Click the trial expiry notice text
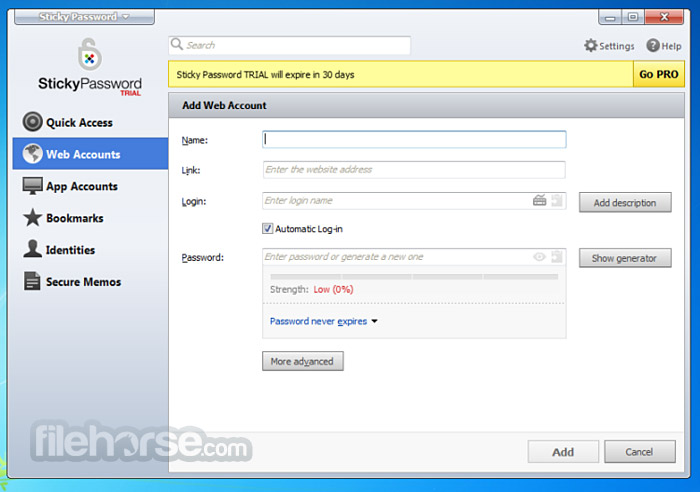Image resolution: width=700 pixels, height=492 pixels. coord(265,75)
